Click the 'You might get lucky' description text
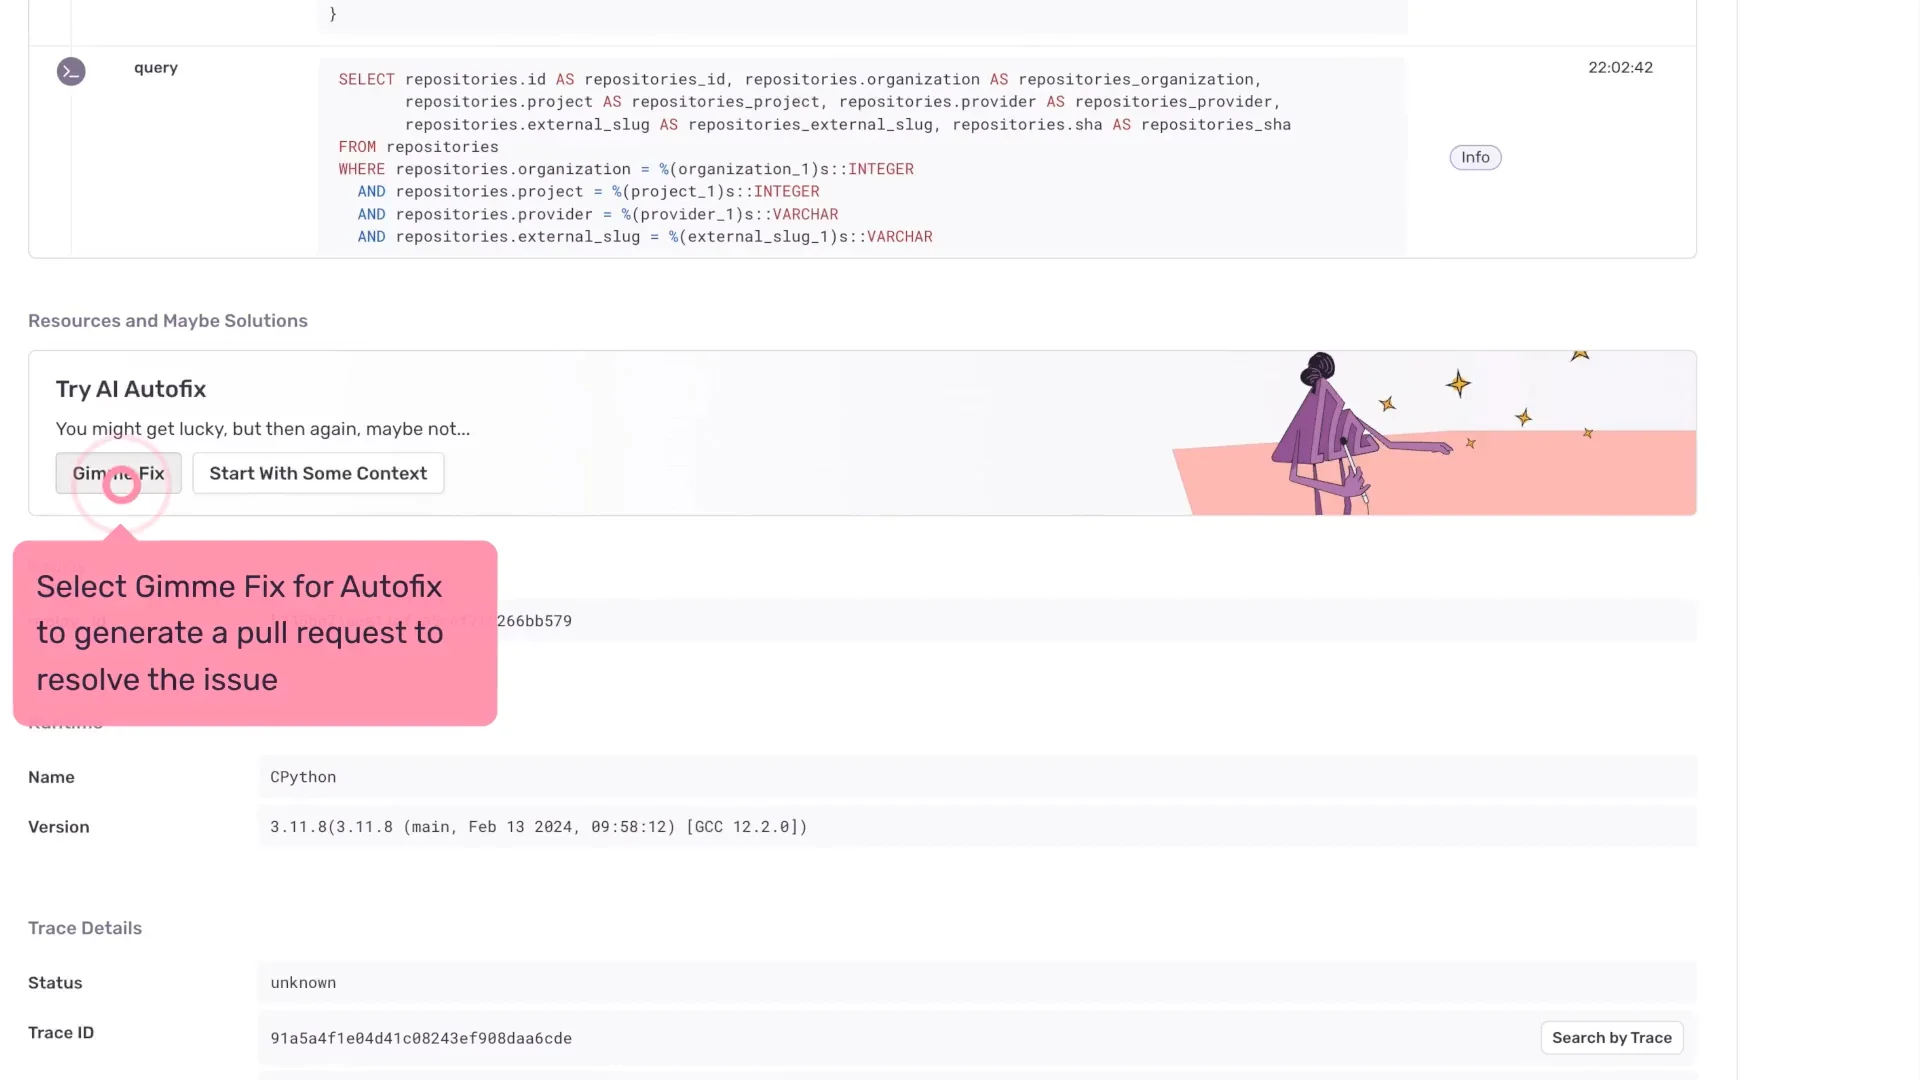 (x=263, y=429)
